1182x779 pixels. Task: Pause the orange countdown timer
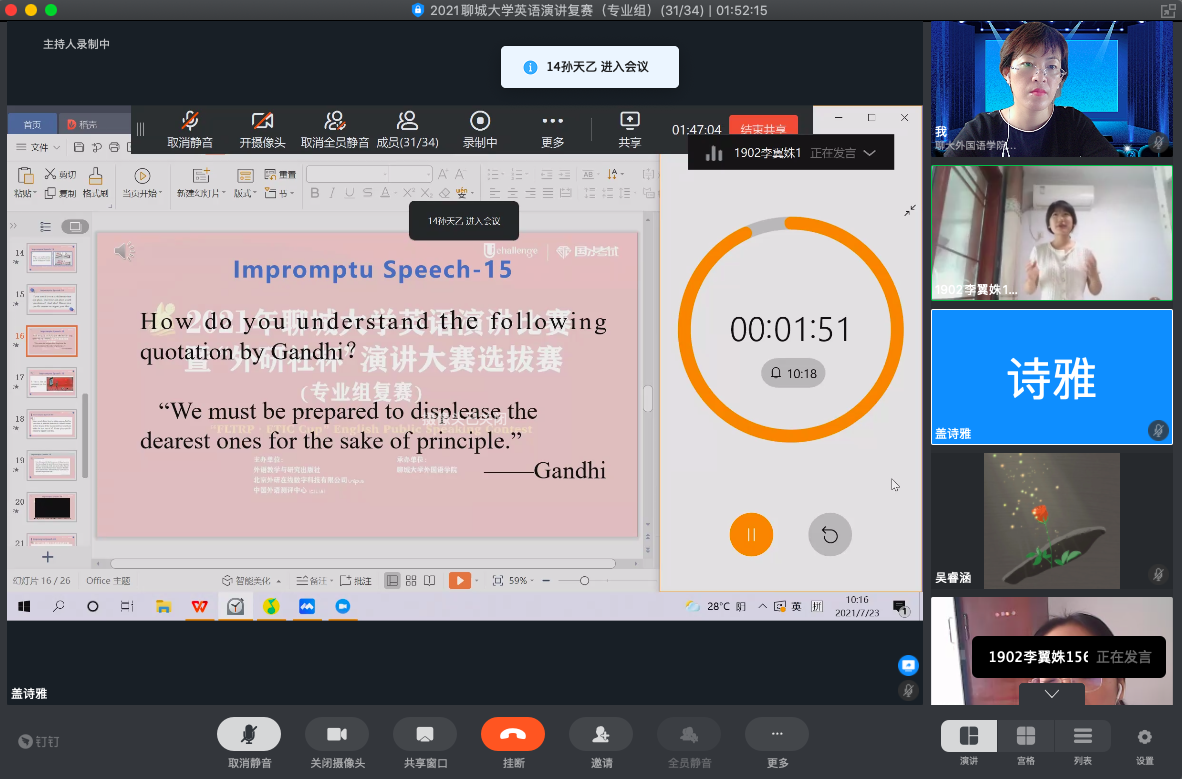[751, 535]
